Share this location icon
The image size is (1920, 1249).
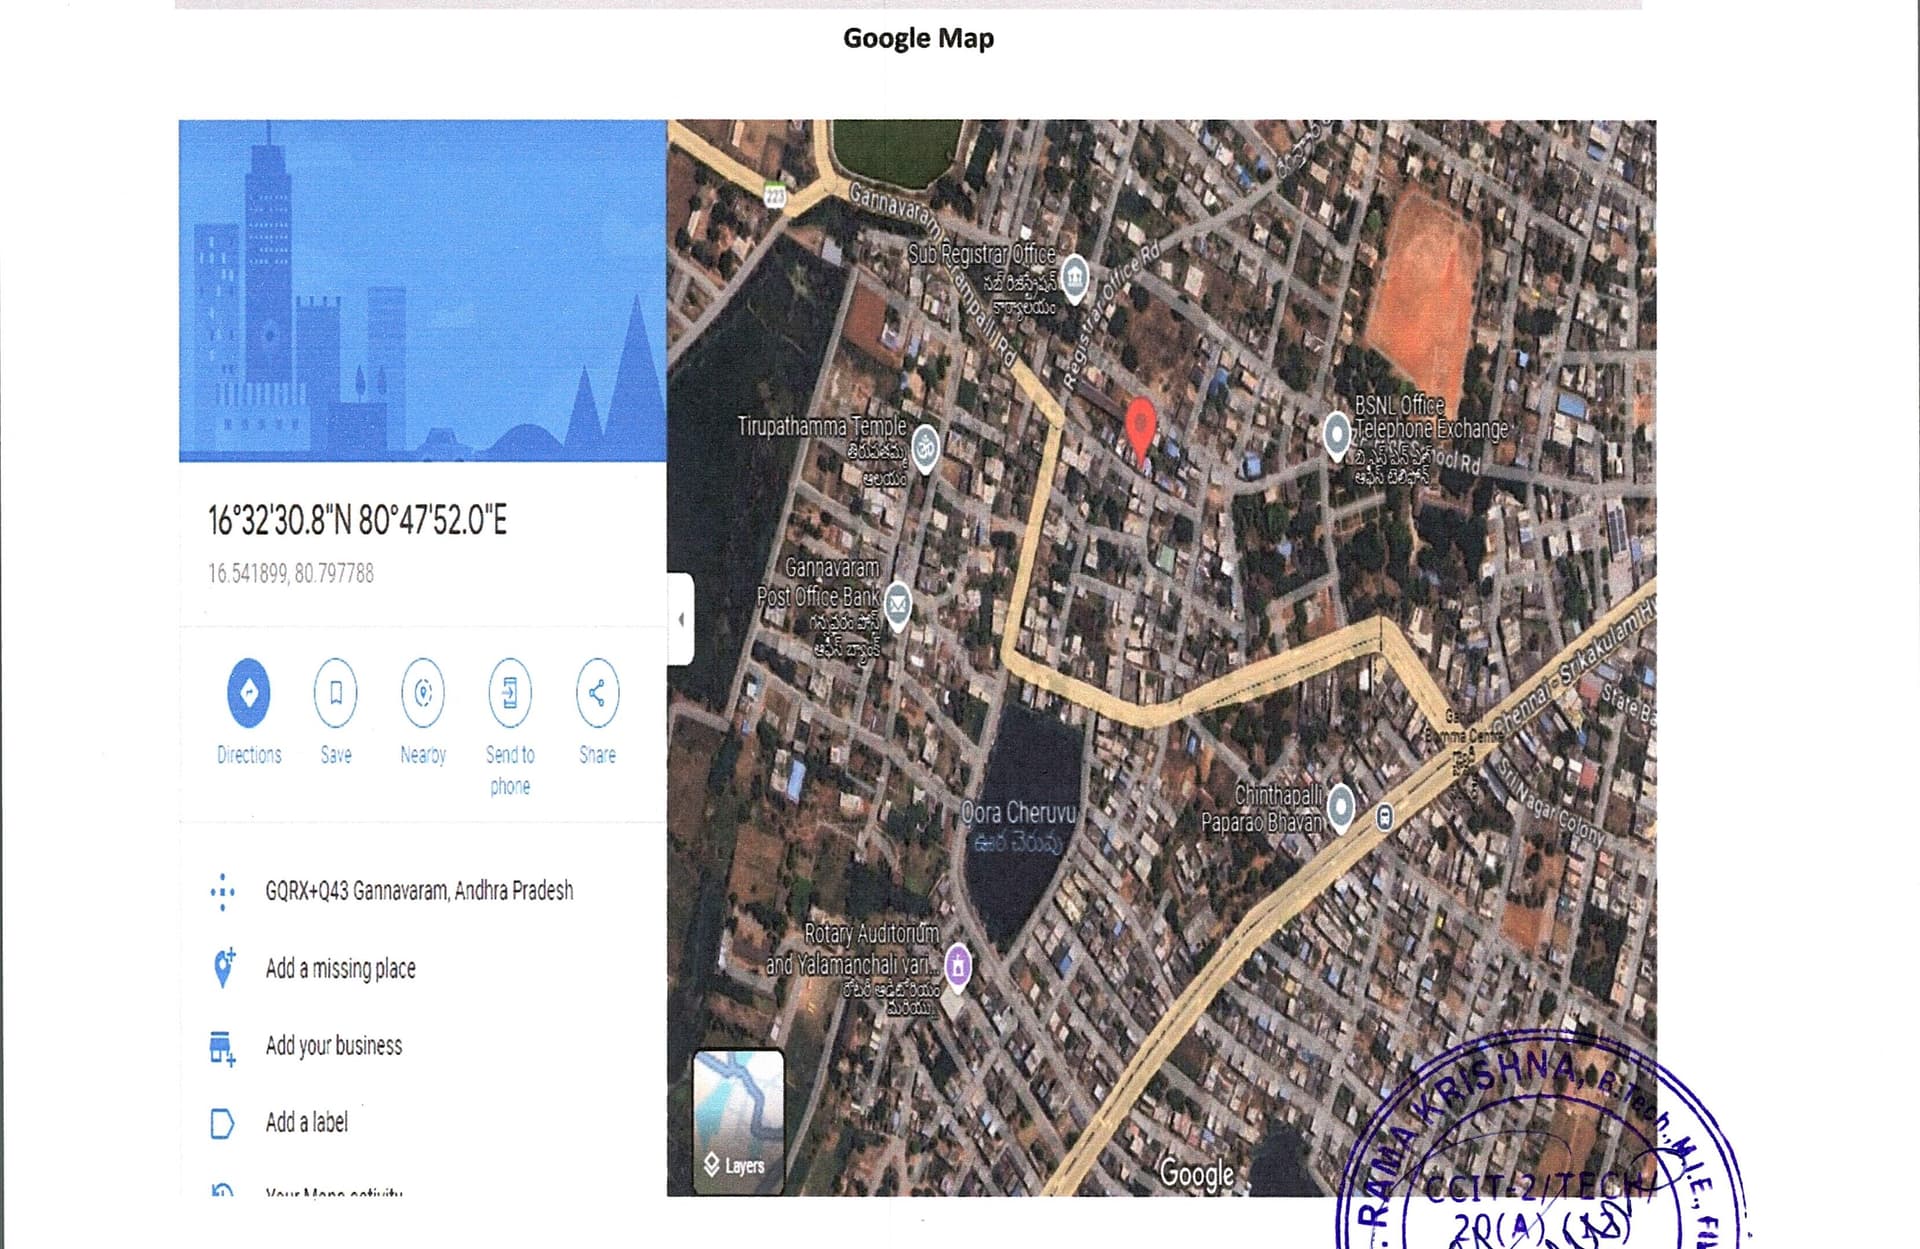tap(597, 692)
